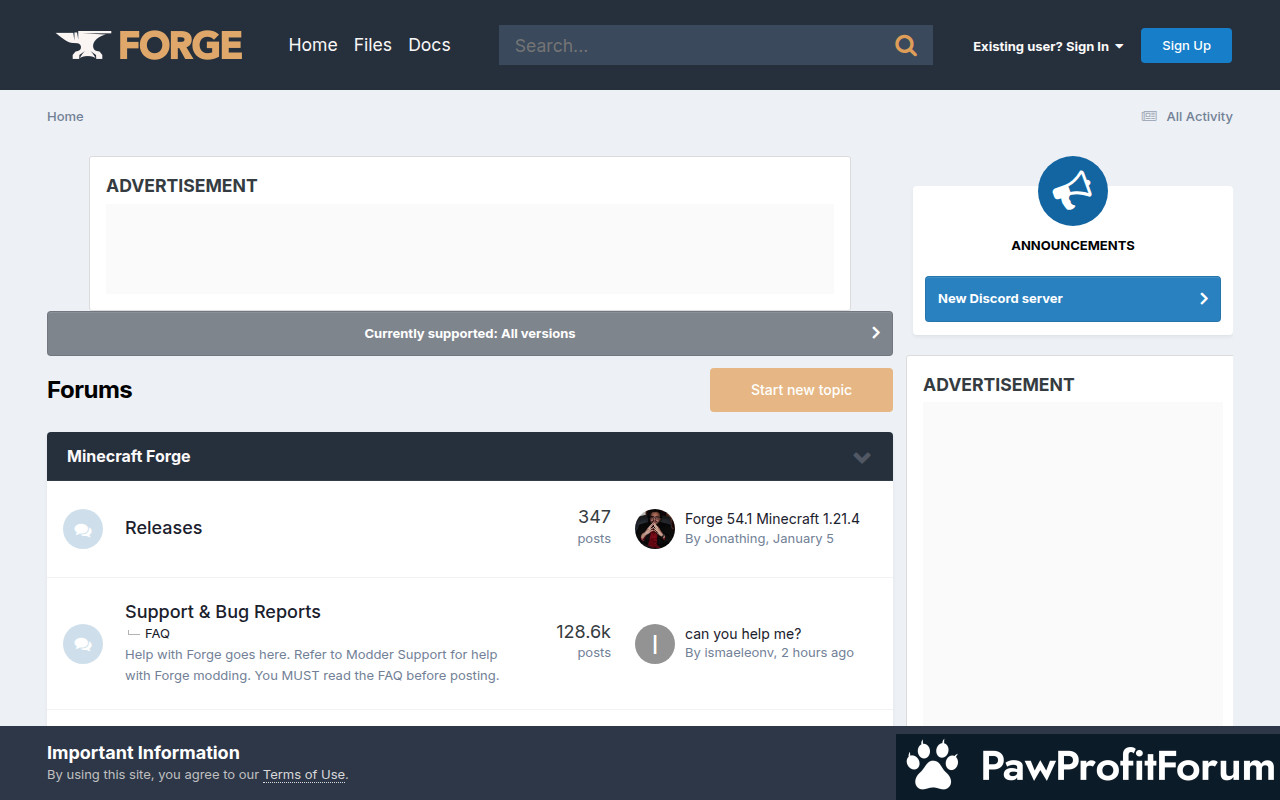The width and height of the screenshot is (1280, 800).
Task: Click the chevron on Currently supported bar
Action: 876,333
